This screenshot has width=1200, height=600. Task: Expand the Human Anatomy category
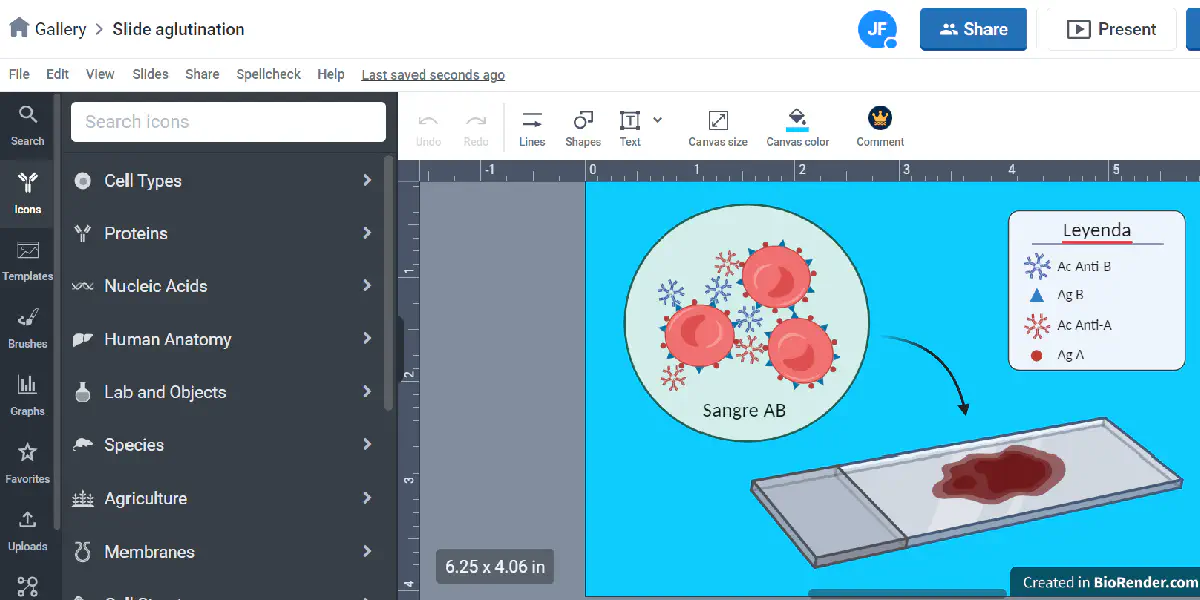pyautogui.click(x=224, y=339)
